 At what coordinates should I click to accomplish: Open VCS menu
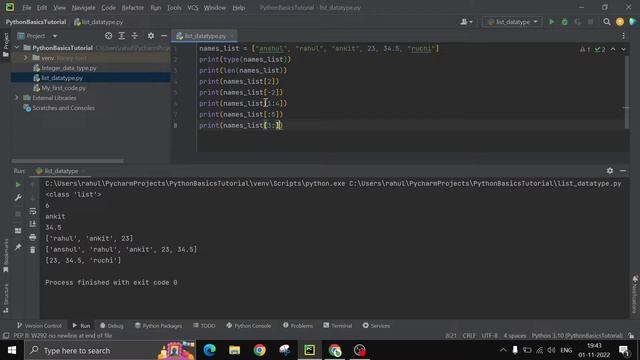193,8
